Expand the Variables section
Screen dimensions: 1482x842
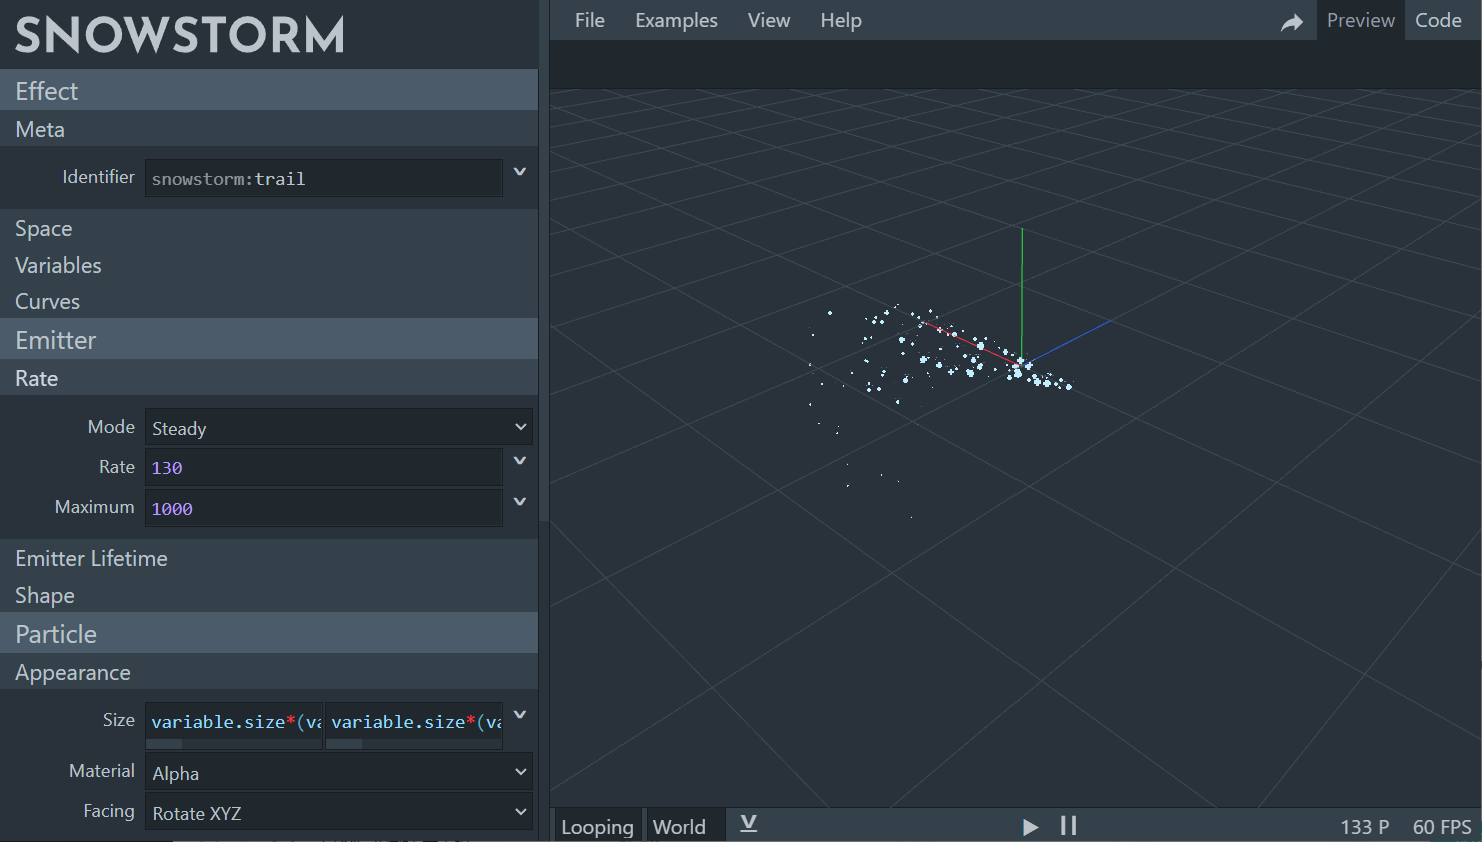point(269,265)
